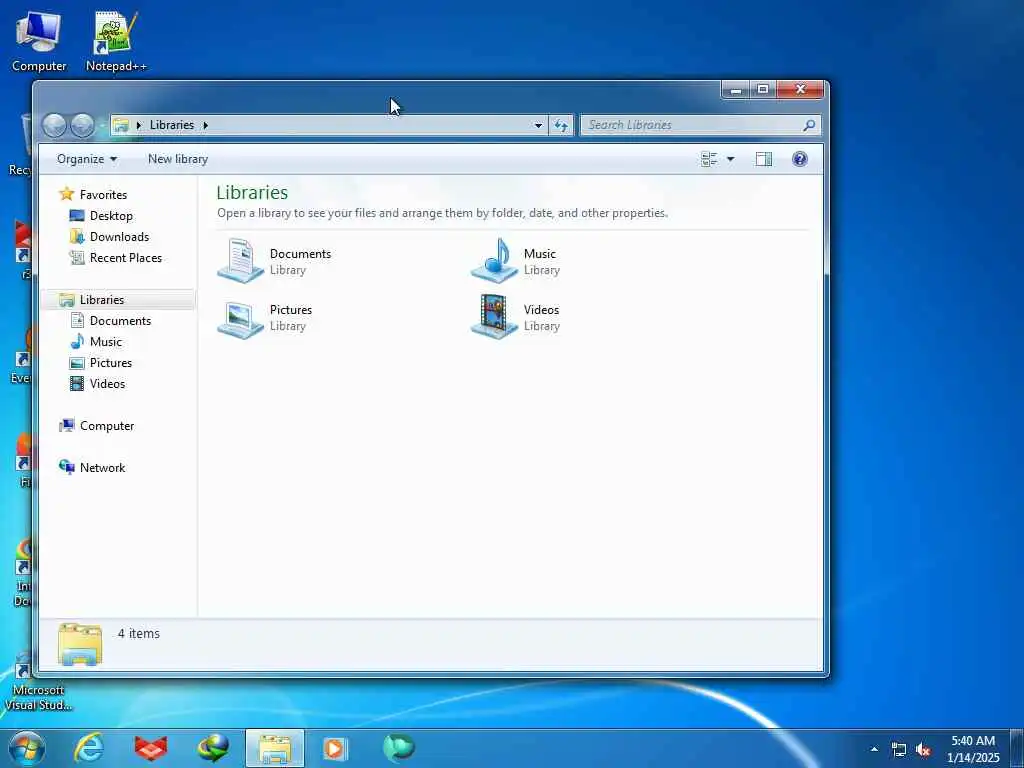1024x768 pixels.
Task: Click the muted volume tray icon
Action: pyautogui.click(x=923, y=750)
